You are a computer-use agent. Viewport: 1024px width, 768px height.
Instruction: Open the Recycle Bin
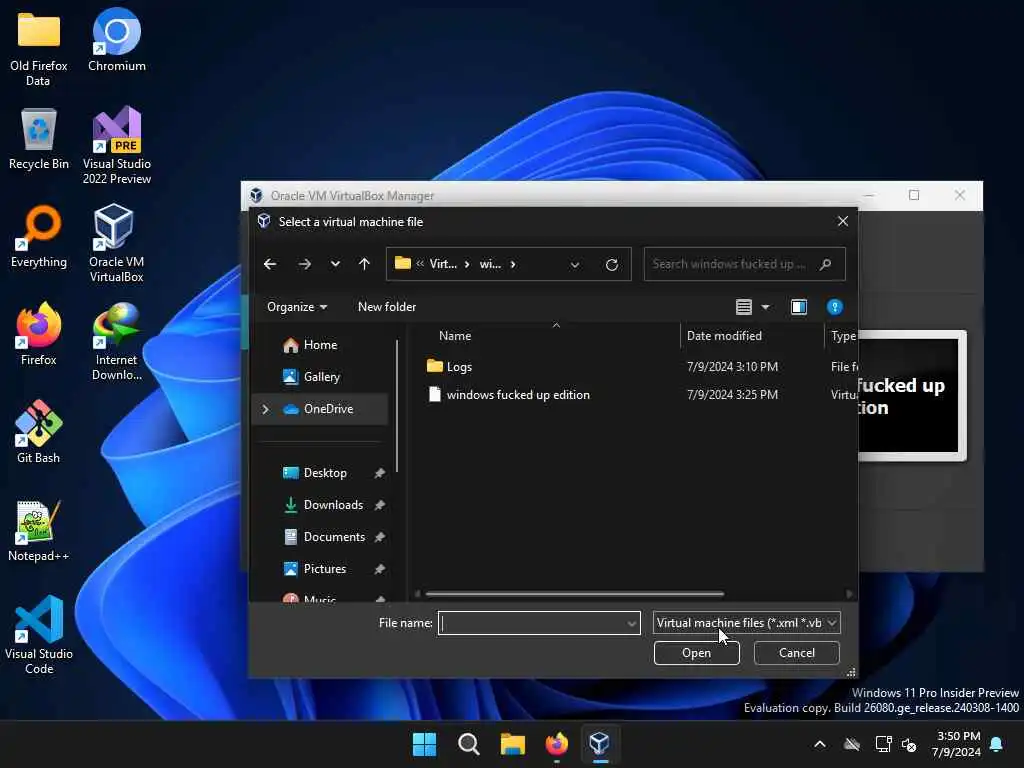pos(39,139)
